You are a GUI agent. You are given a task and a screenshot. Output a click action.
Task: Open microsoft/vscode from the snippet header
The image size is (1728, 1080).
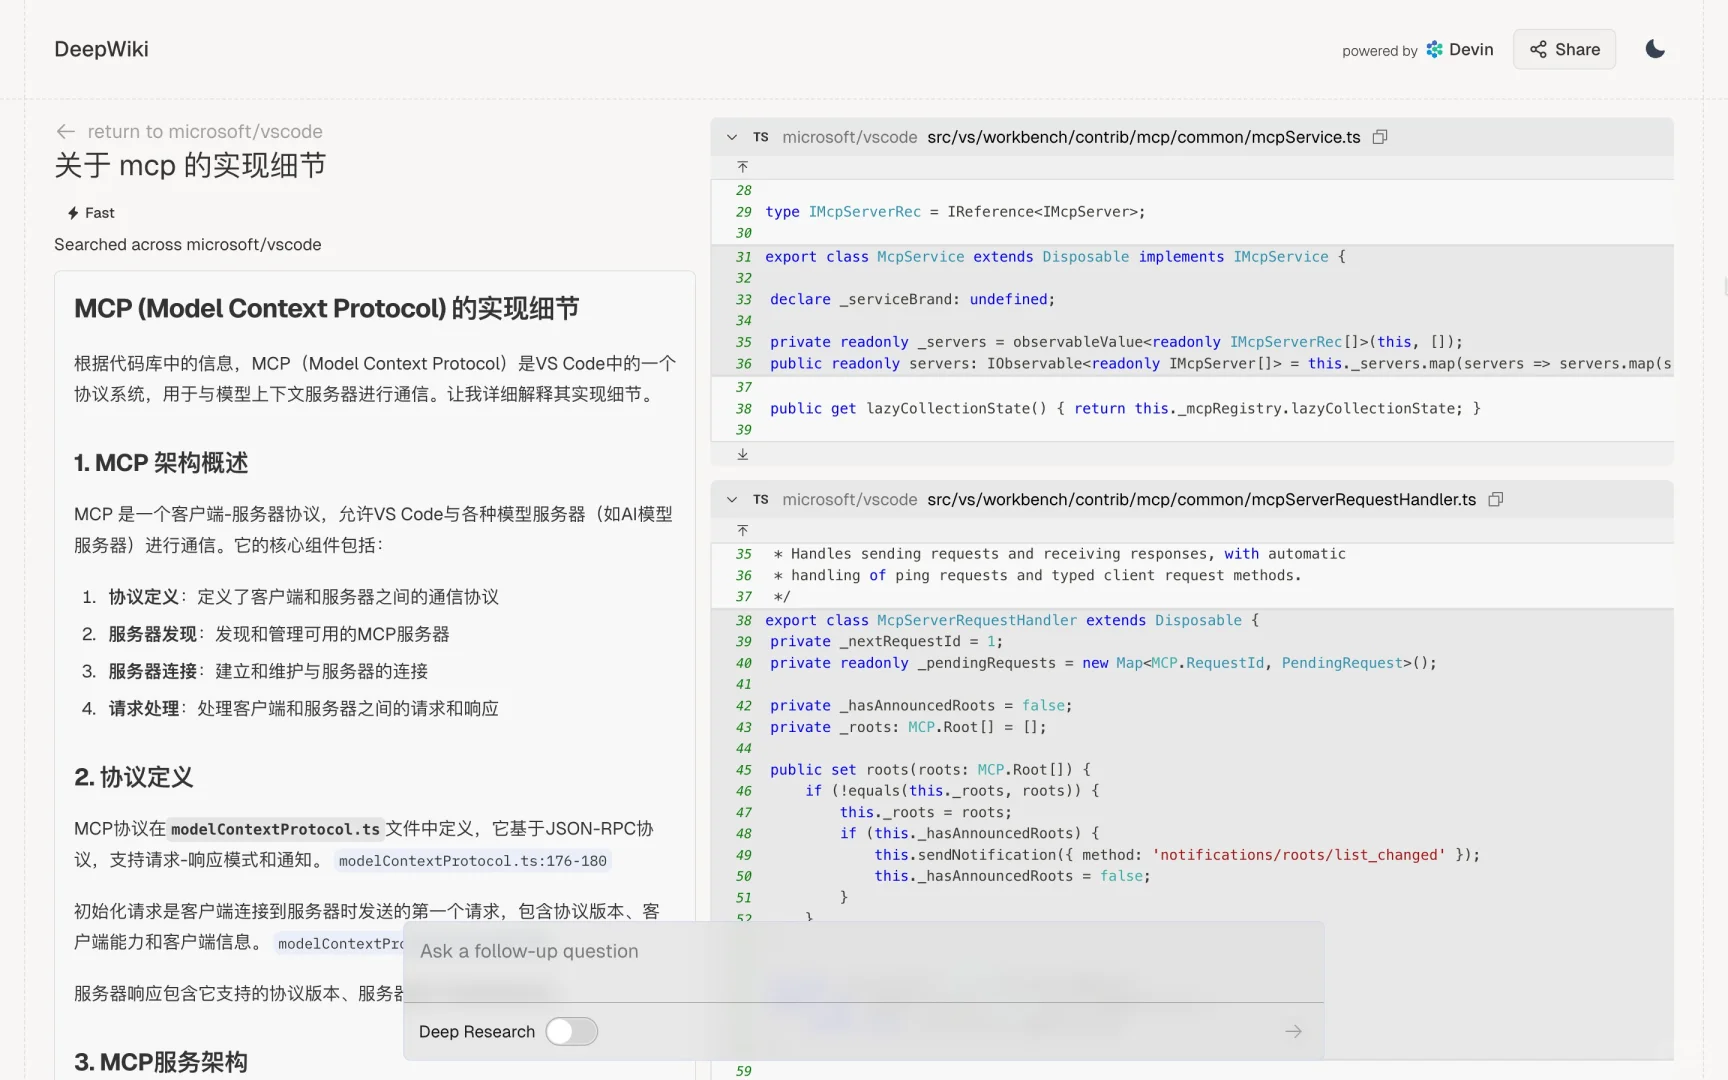[849, 137]
